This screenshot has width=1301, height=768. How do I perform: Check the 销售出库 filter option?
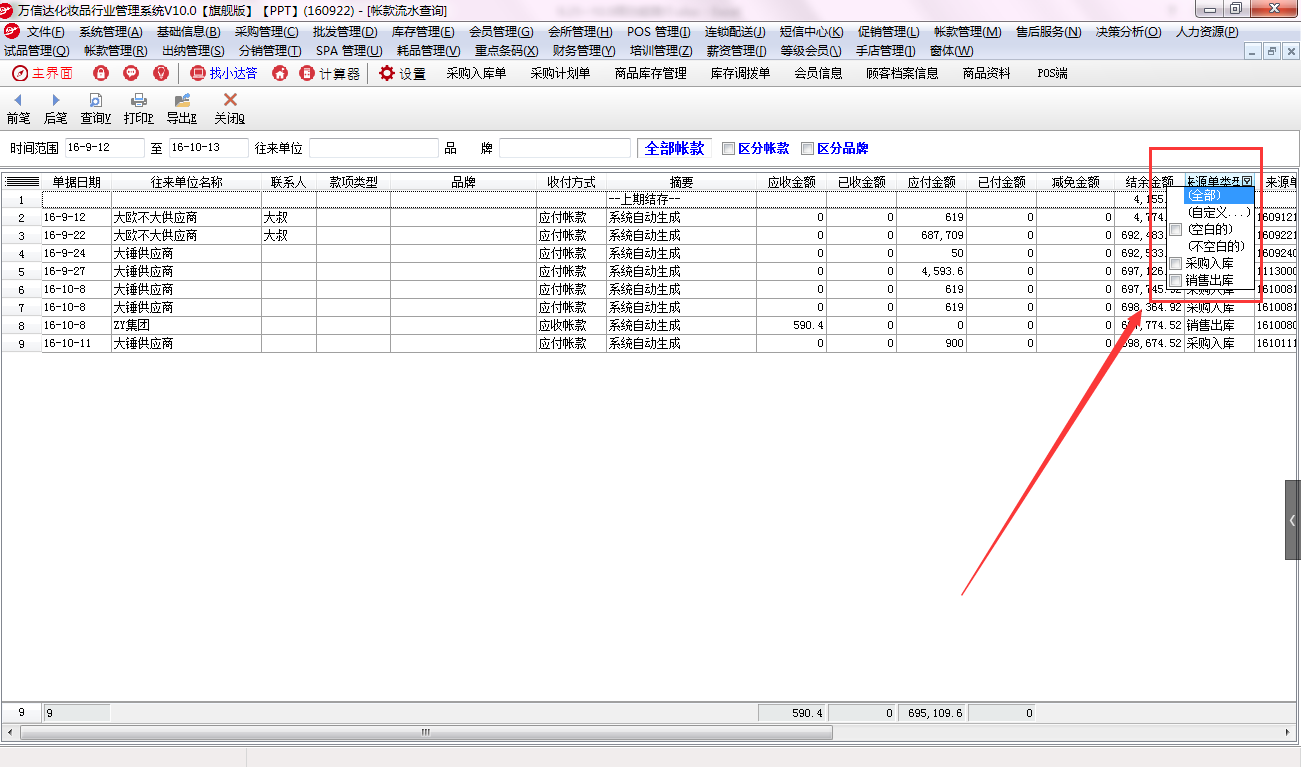pyautogui.click(x=1176, y=280)
